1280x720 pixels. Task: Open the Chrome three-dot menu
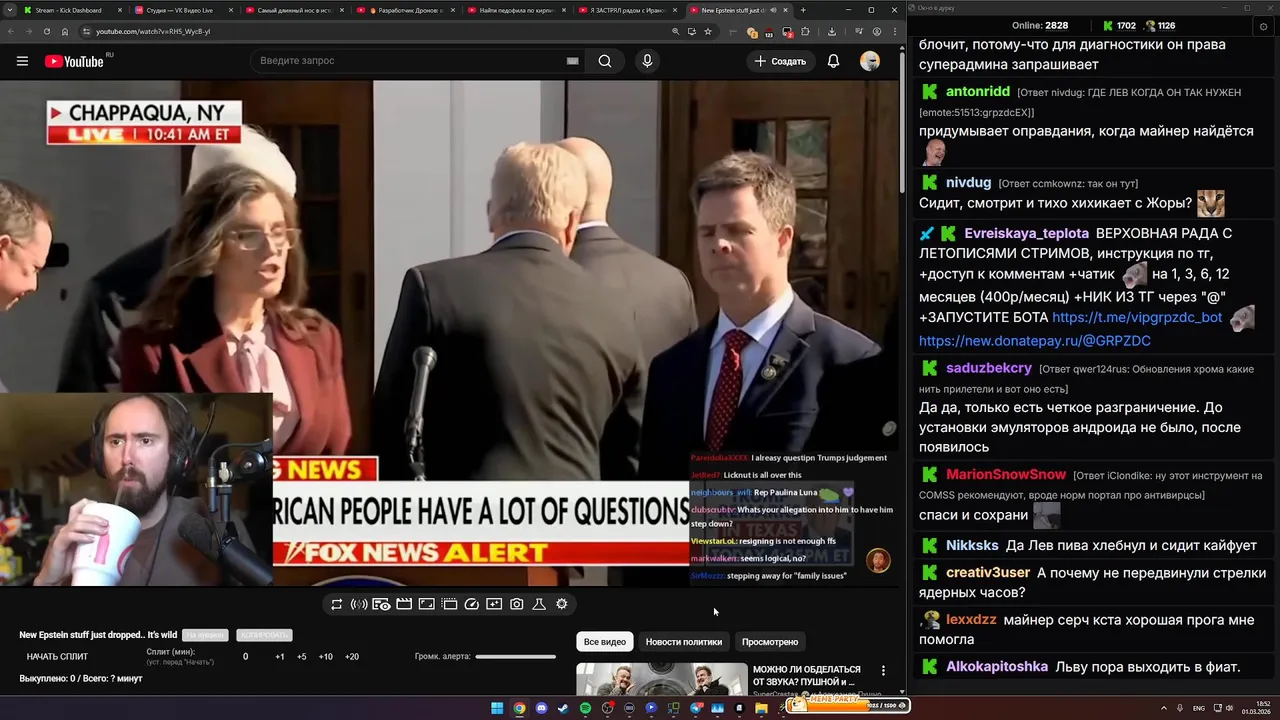pyautogui.click(x=893, y=31)
